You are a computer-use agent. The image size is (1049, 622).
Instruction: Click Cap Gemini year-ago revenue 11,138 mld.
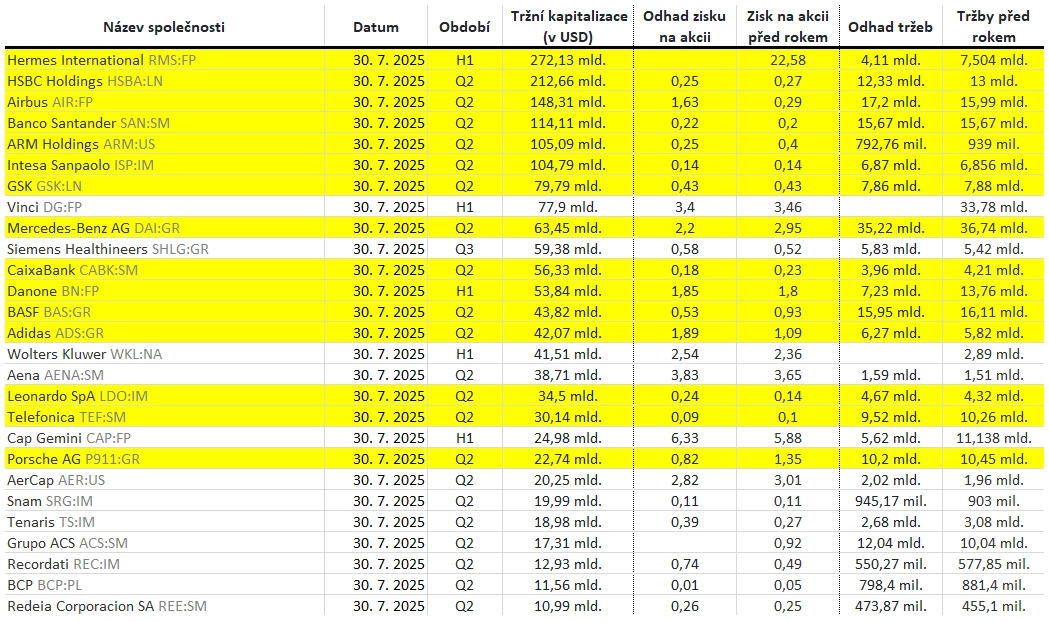pos(993,438)
